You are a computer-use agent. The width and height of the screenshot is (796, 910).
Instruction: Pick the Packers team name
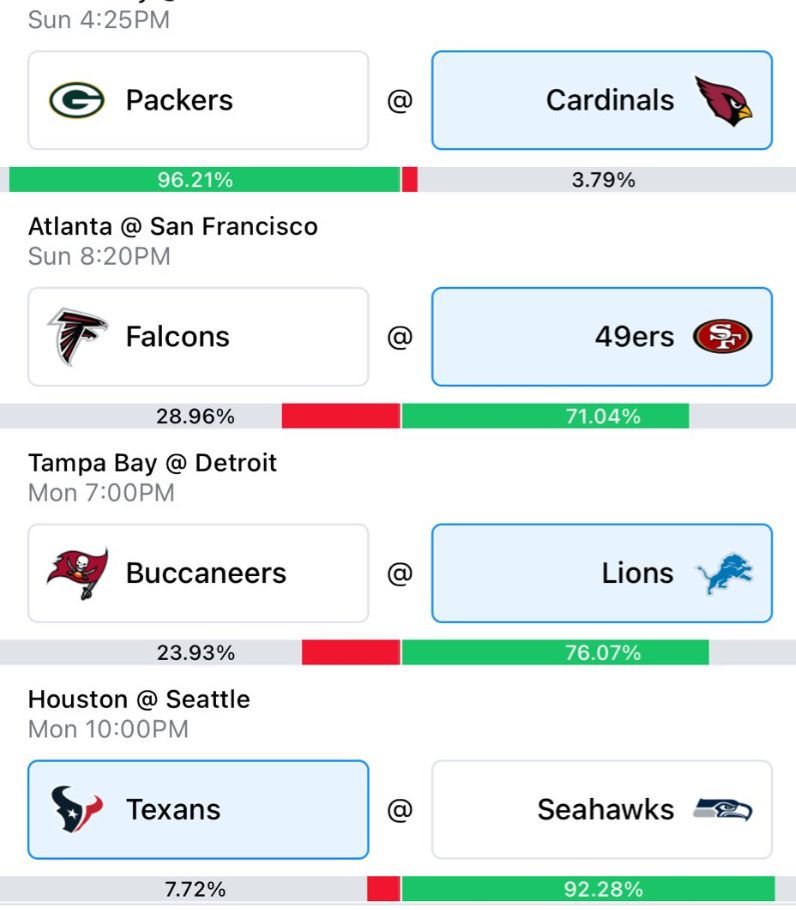click(179, 100)
